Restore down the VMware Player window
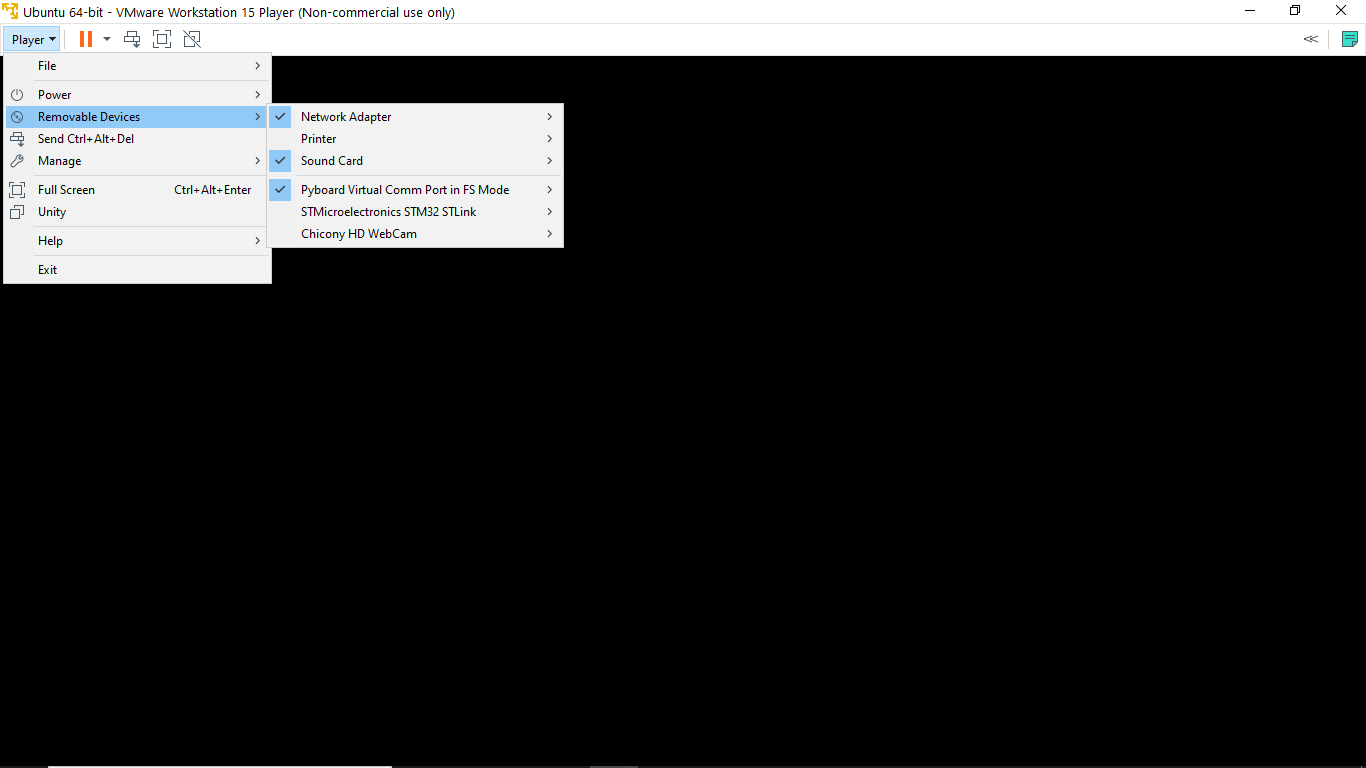 [x=1295, y=11]
